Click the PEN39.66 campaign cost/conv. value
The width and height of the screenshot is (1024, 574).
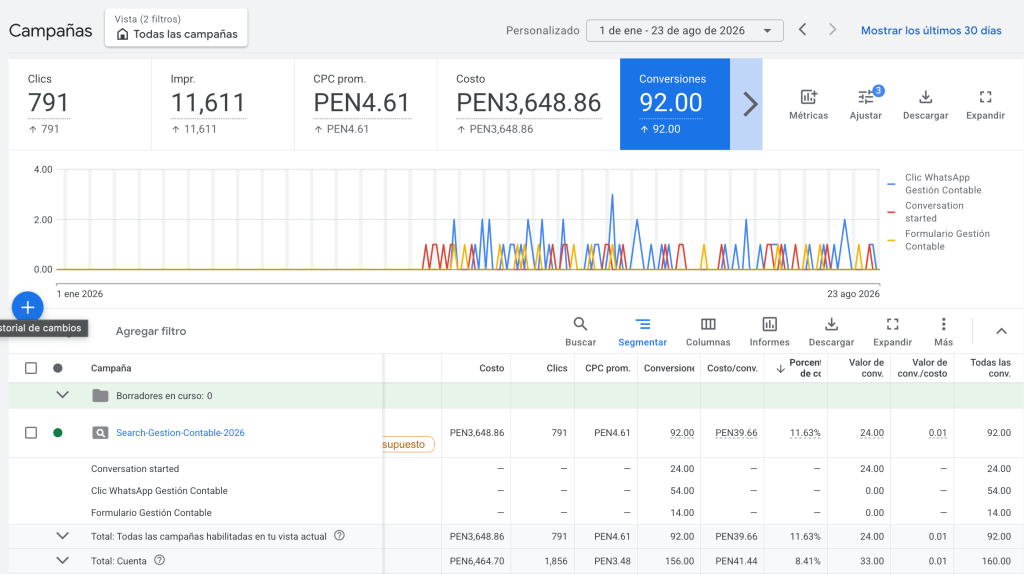click(736, 432)
